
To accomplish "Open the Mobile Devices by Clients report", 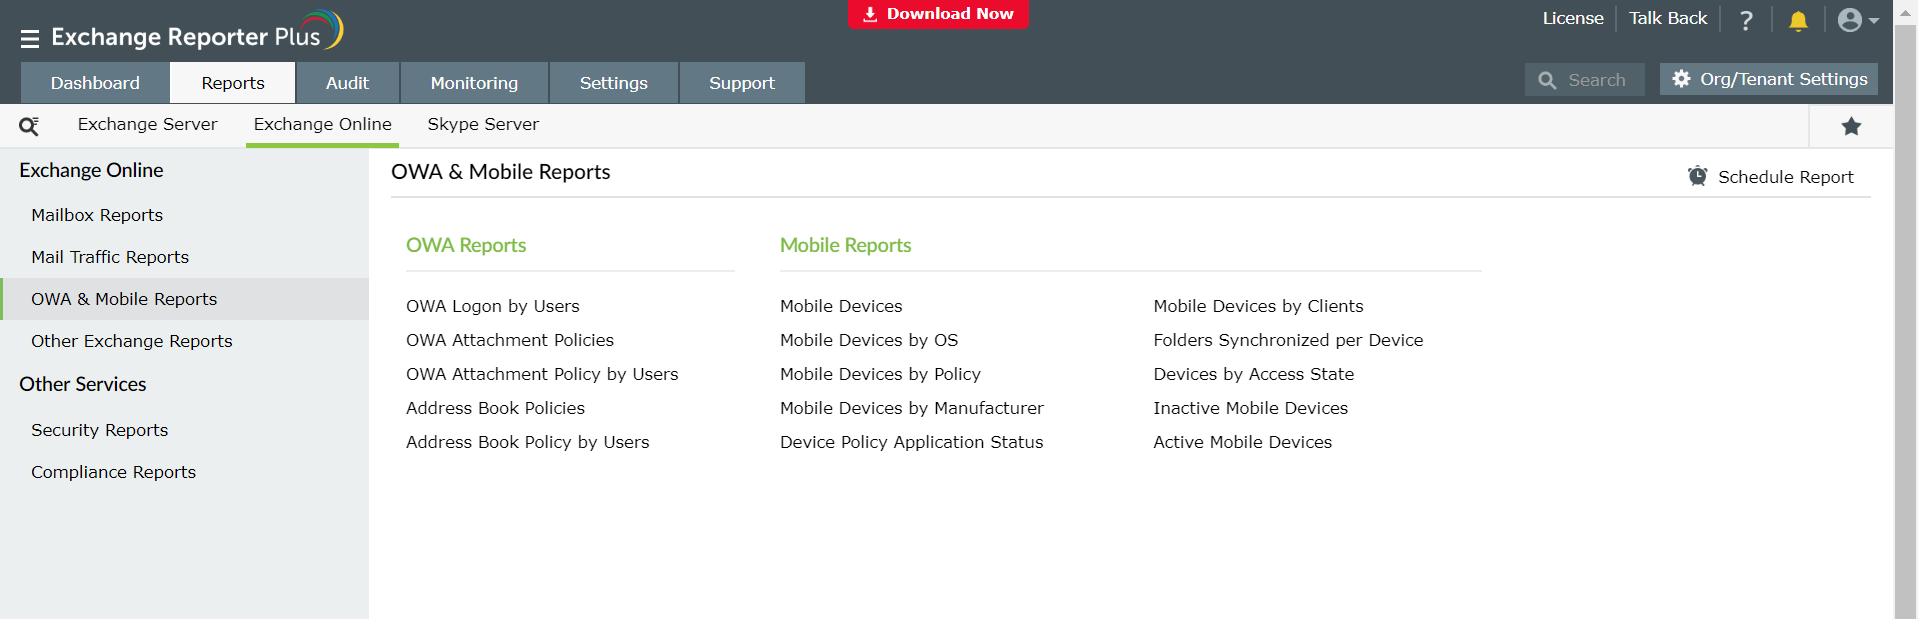I will (1258, 306).
